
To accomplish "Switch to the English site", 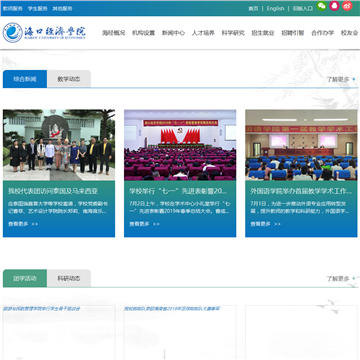I will click(275, 9).
